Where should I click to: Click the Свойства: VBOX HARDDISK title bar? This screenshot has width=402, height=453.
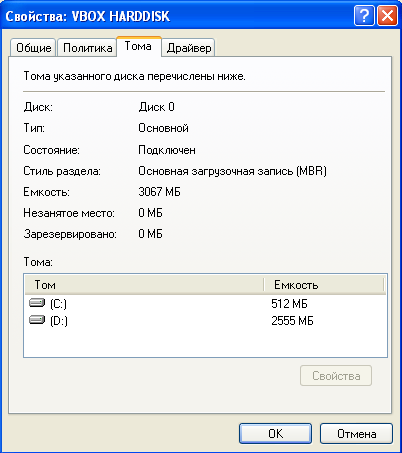178,16
